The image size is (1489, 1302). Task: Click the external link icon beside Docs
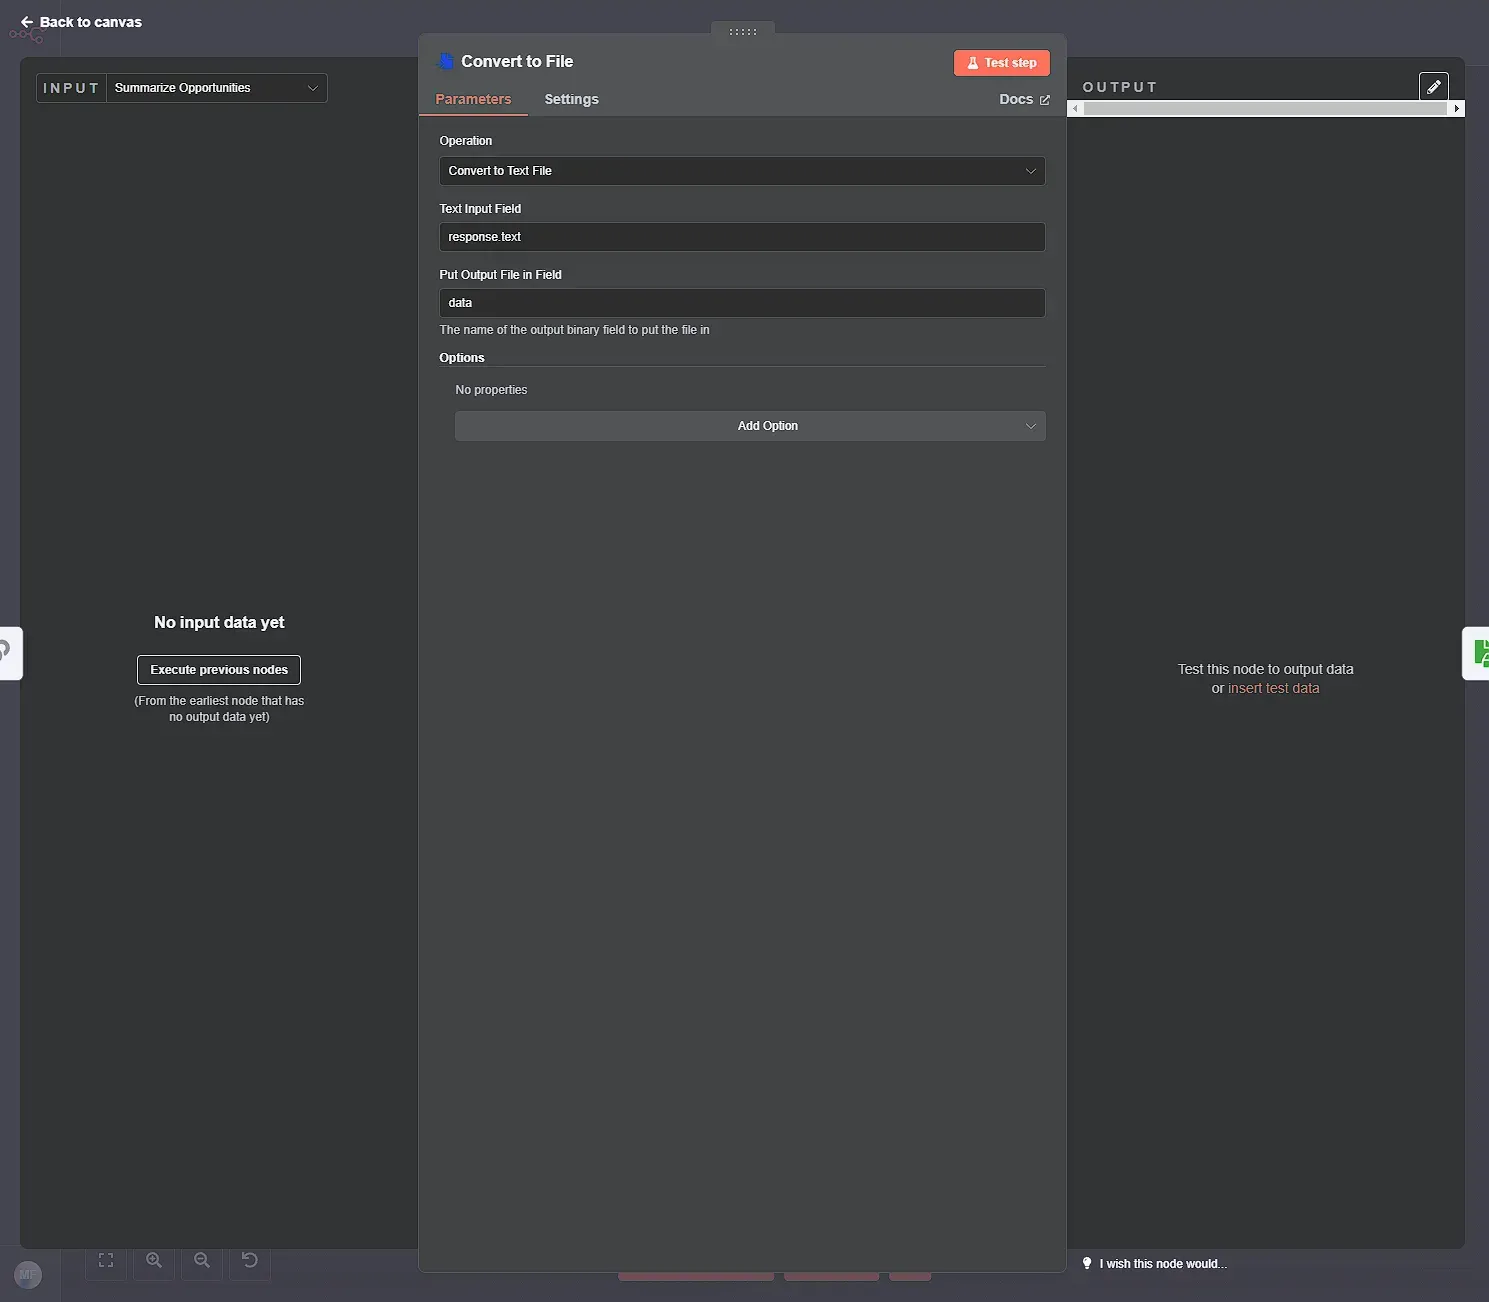[x=1045, y=100]
